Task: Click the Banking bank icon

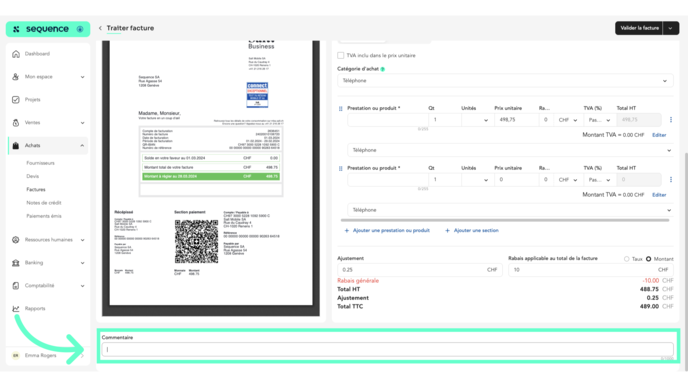Action: click(x=16, y=263)
